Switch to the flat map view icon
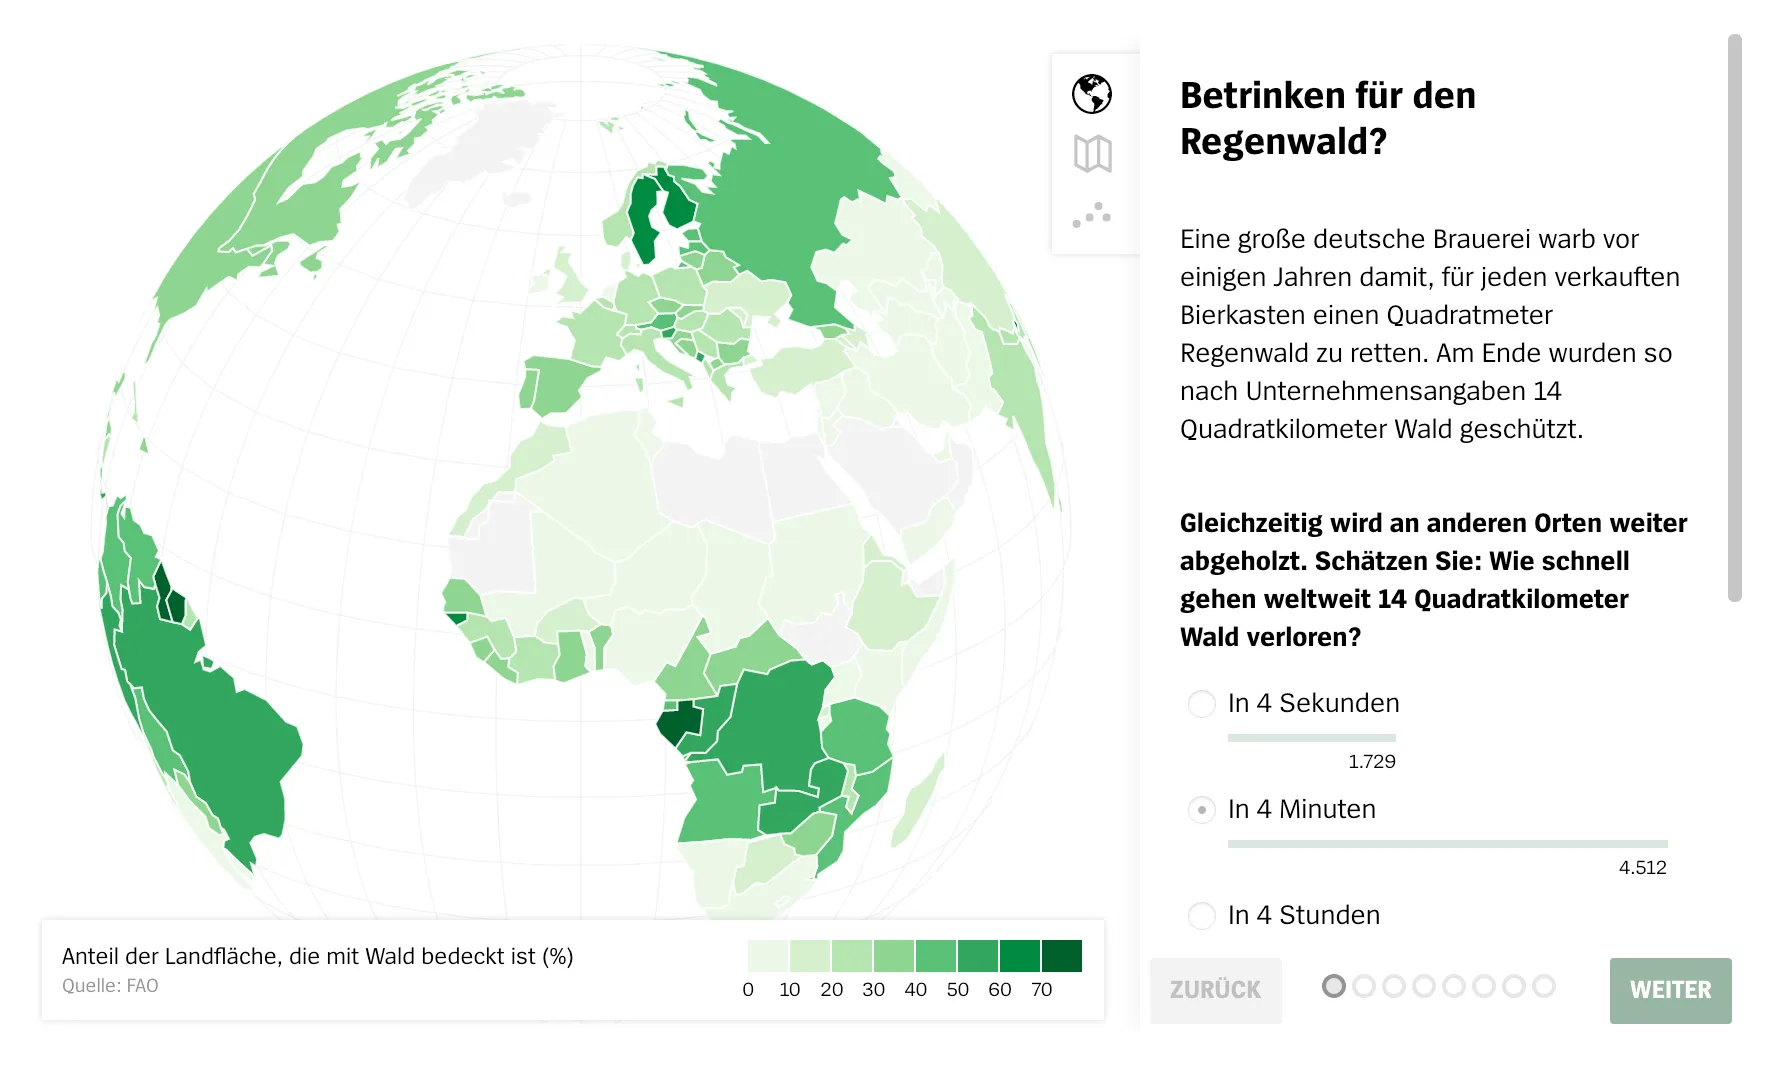 tap(1094, 153)
